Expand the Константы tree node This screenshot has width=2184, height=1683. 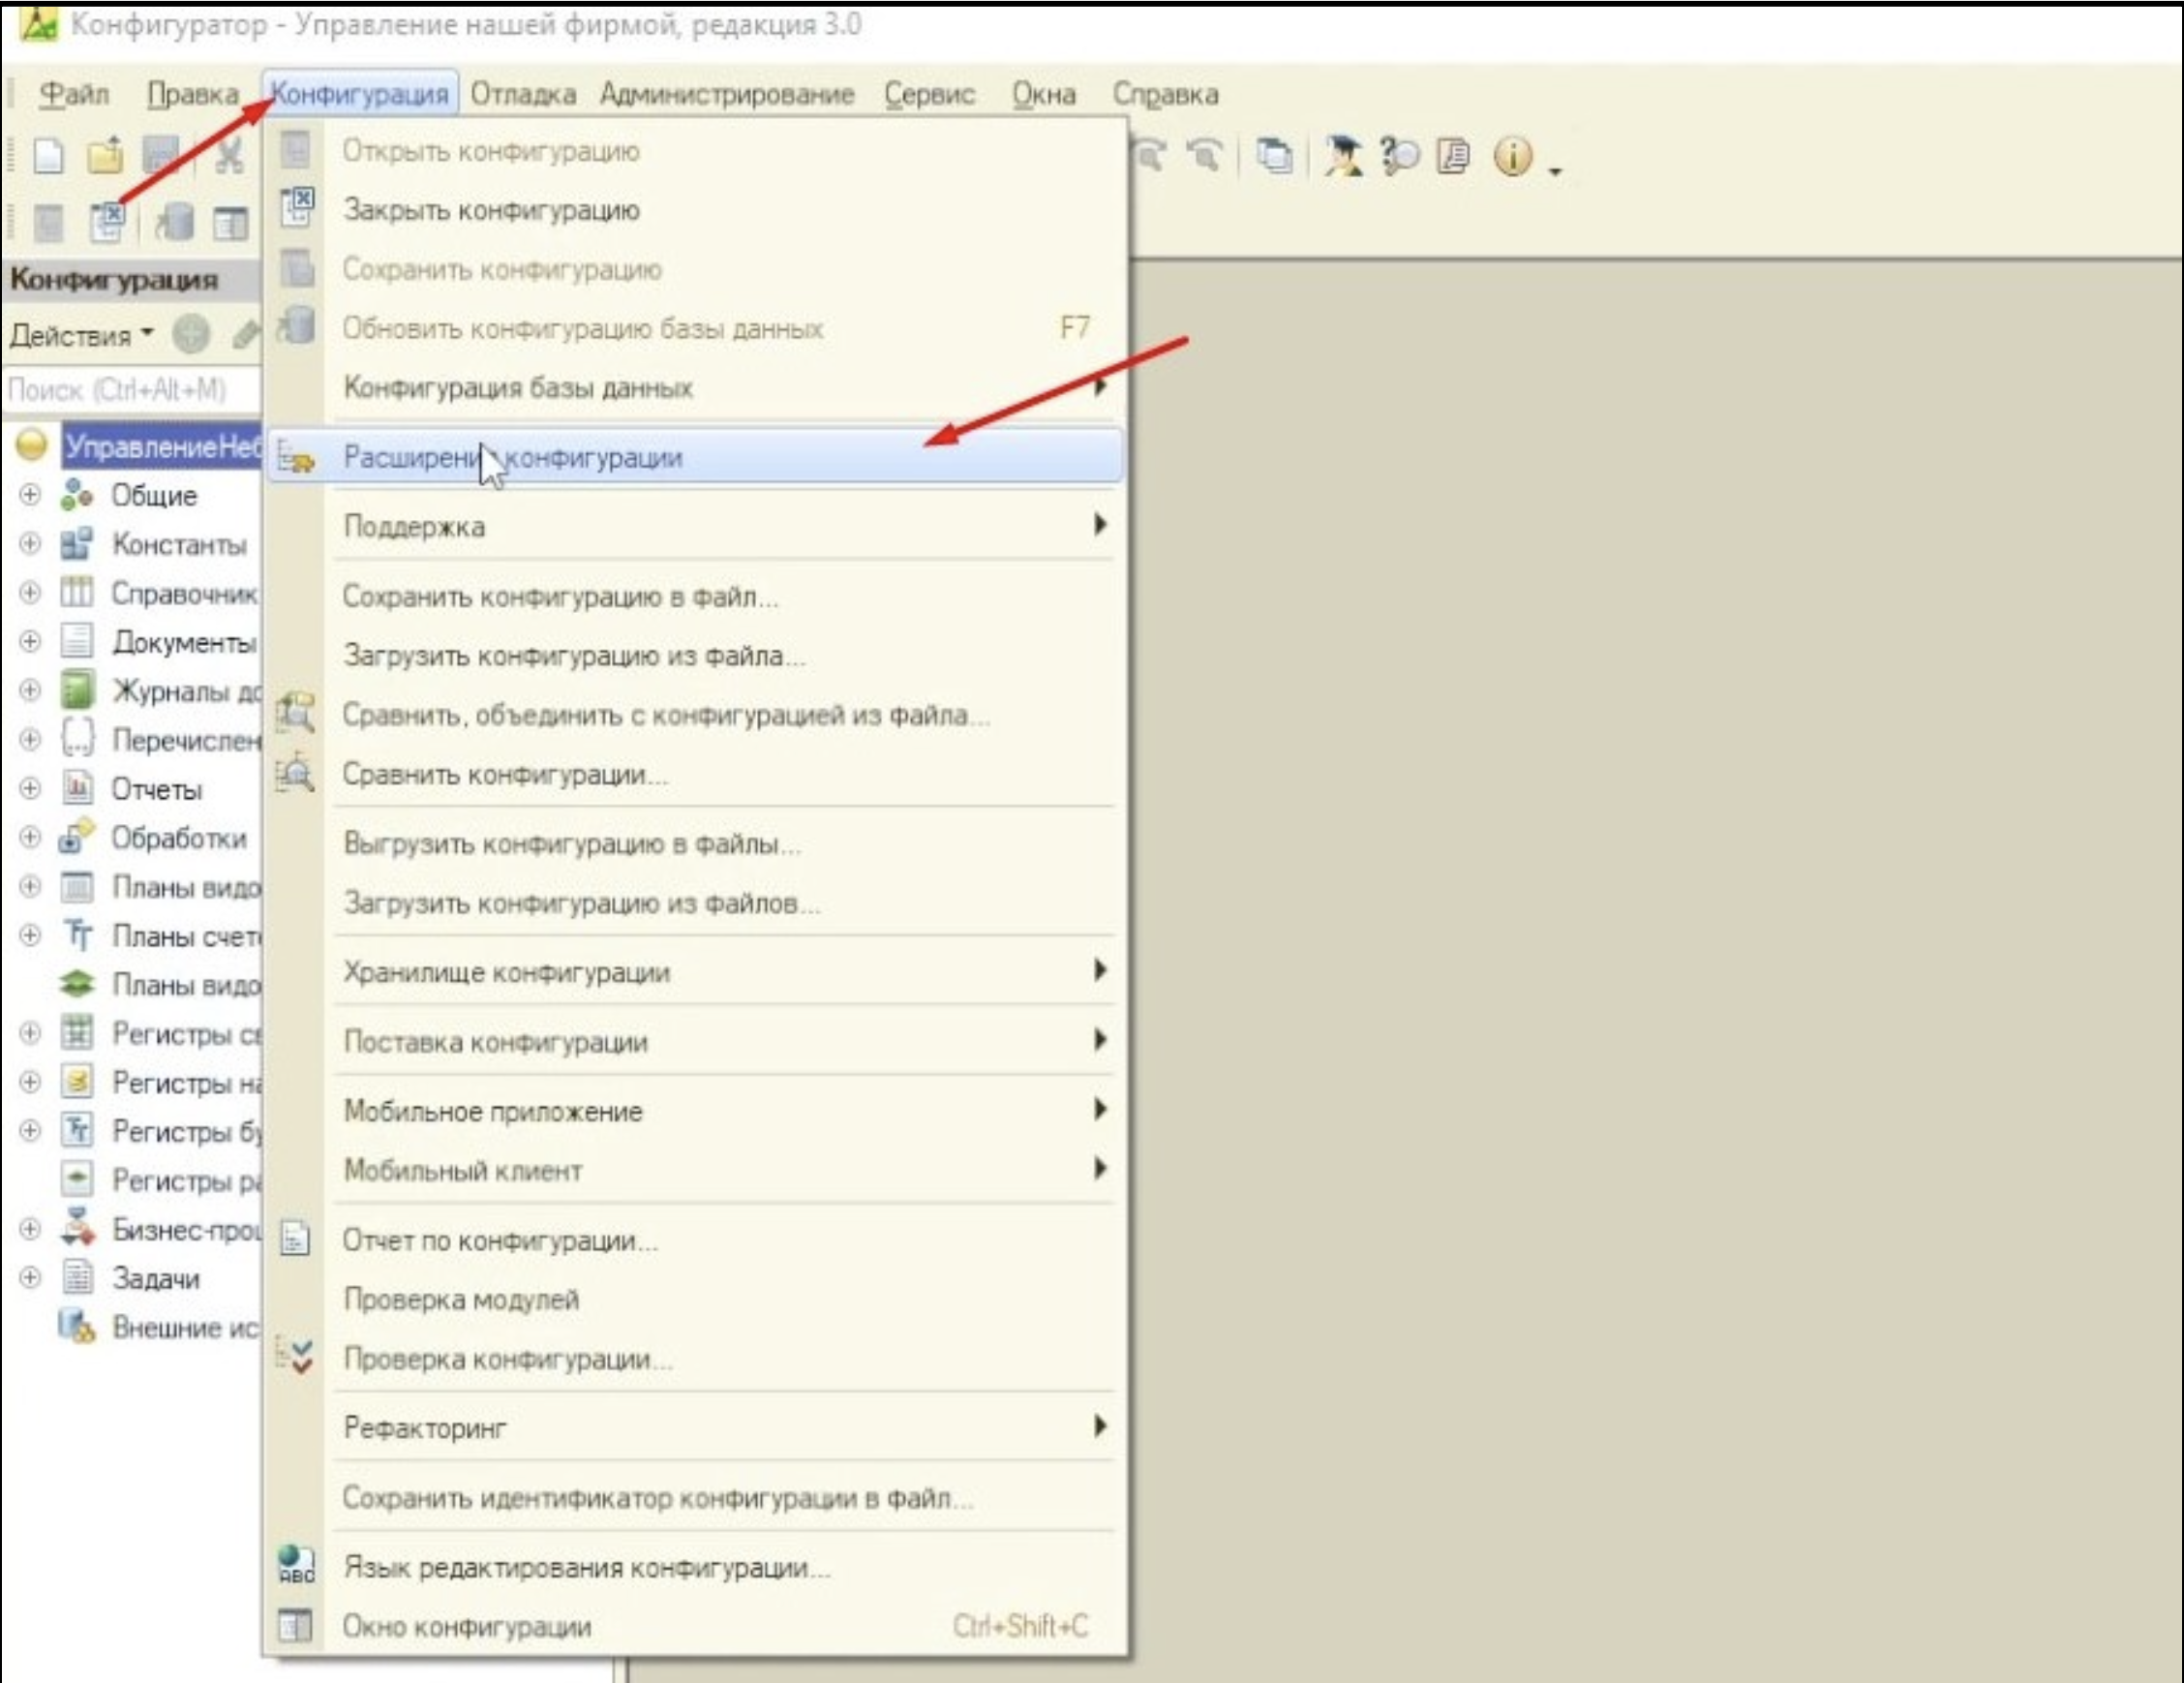[30, 544]
